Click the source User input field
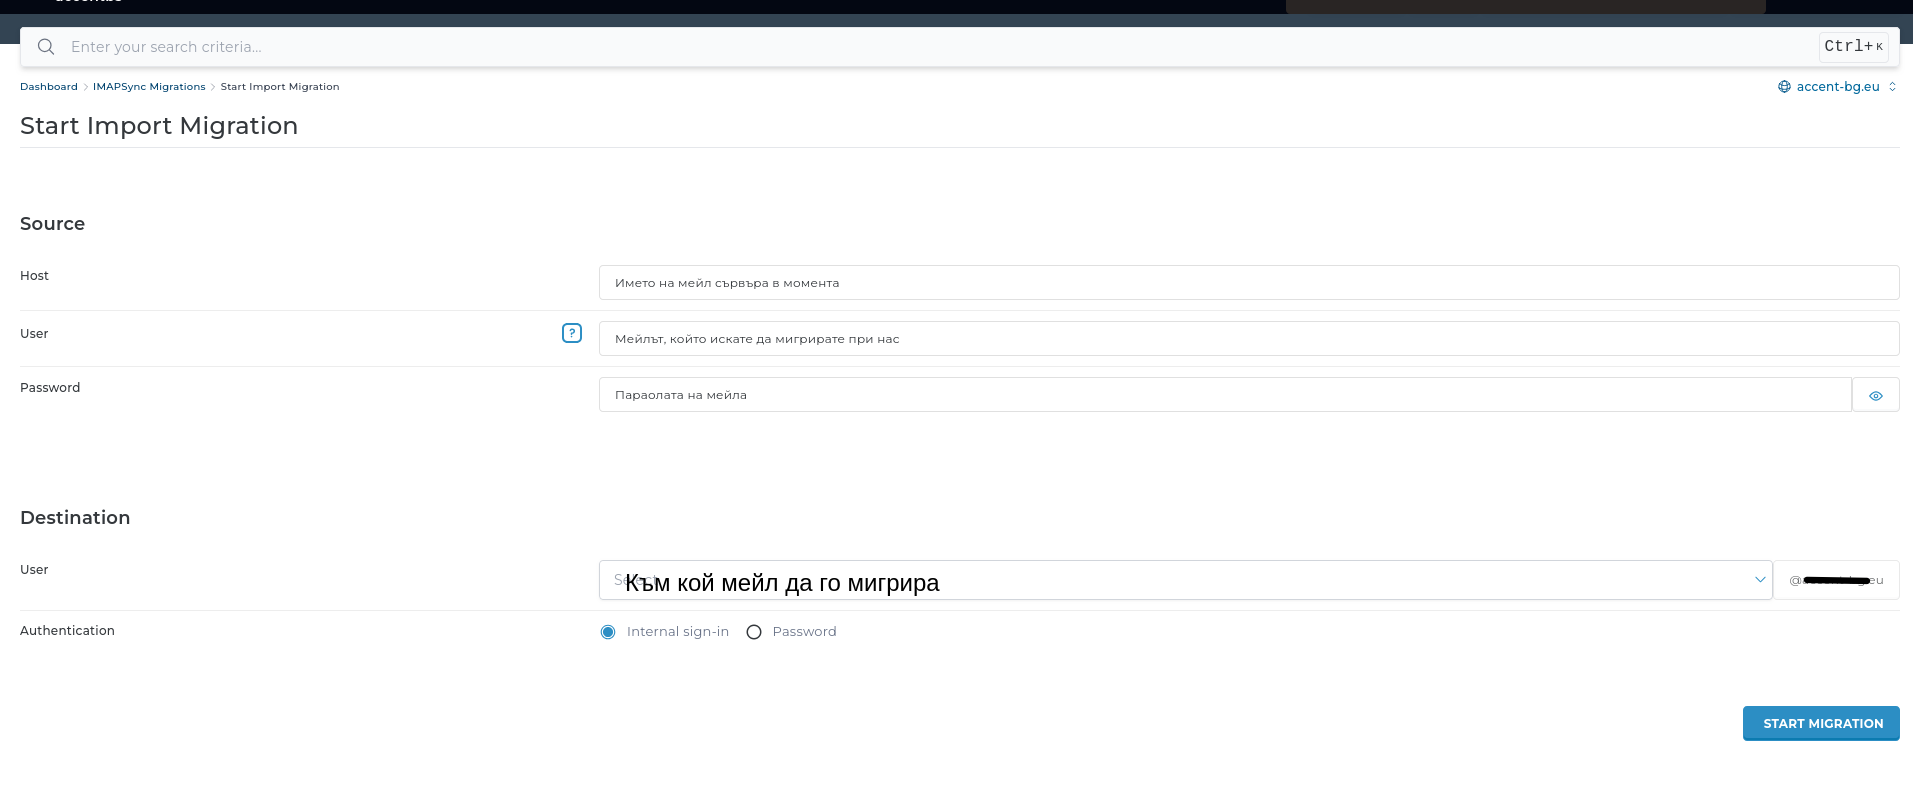1913x809 pixels. (x=1249, y=339)
